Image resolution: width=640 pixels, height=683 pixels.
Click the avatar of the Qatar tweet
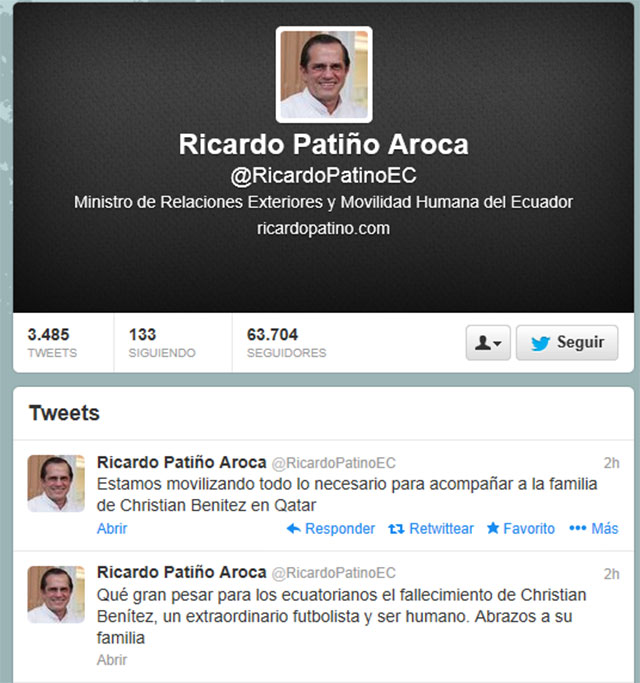[x=56, y=484]
